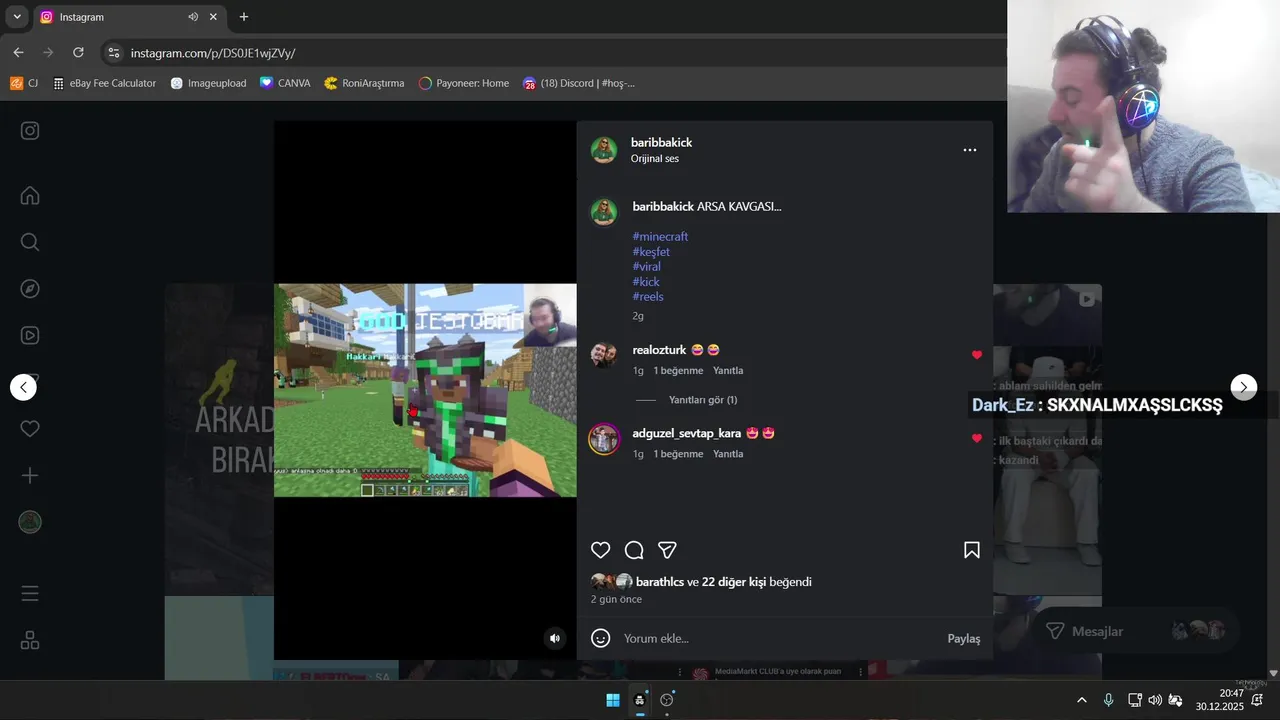Open the OBS Studio taskbar icon
Viewport: 1280px width, 720px height.
[x=667, y=700]
